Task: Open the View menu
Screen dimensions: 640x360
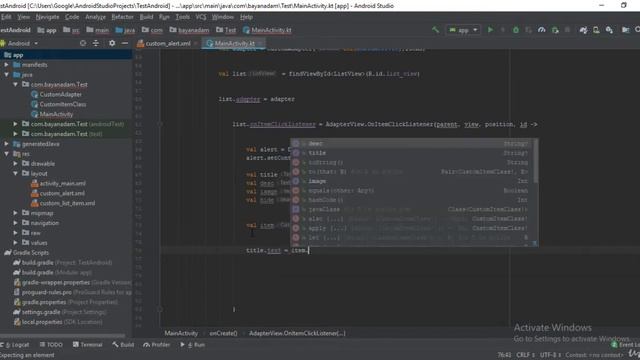Action: pyautogui.click(x=23, y=17)
